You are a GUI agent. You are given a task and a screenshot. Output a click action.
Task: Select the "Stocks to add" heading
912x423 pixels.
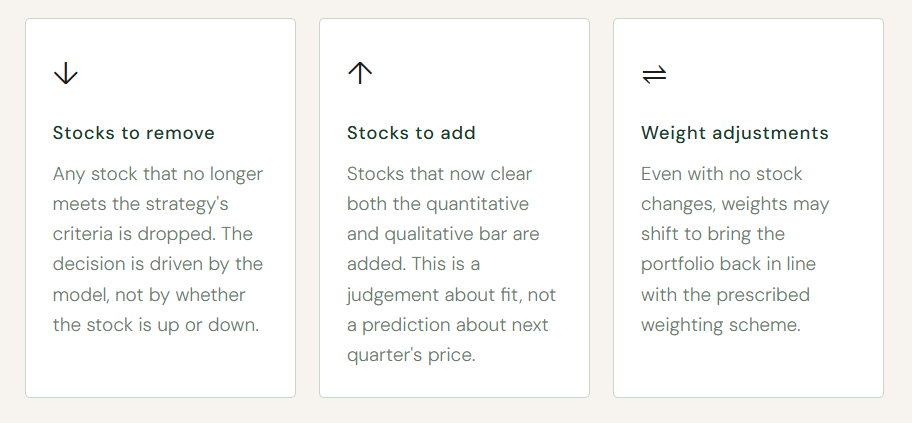click(x=411, y=133)
